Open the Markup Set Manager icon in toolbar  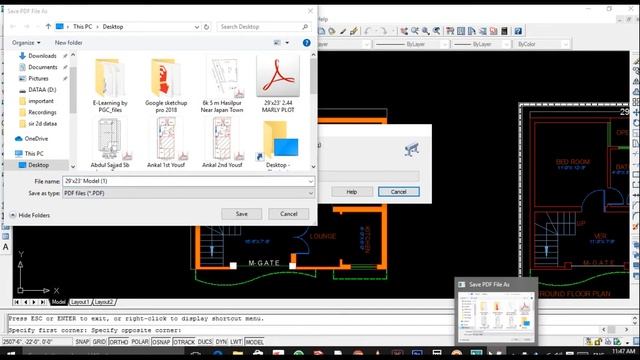493,31
